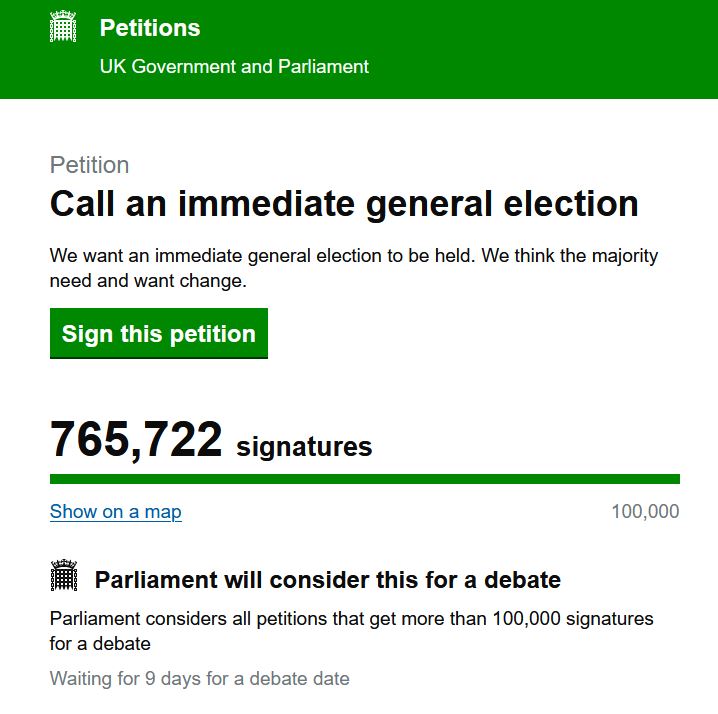Click the text need and want change

(x=147, y=281)
